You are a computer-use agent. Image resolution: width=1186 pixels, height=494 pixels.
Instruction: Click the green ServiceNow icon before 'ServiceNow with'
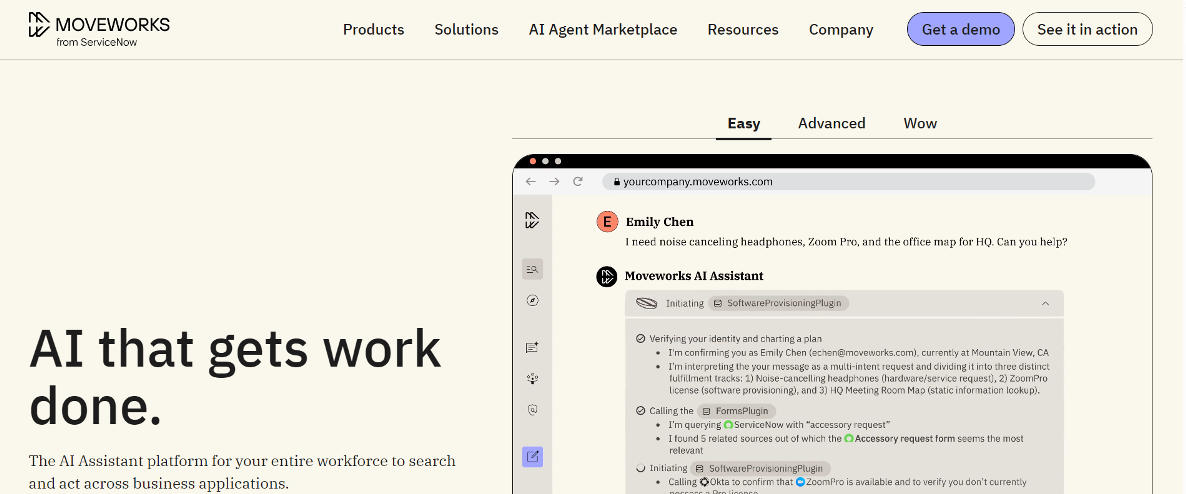coord(728,425)
